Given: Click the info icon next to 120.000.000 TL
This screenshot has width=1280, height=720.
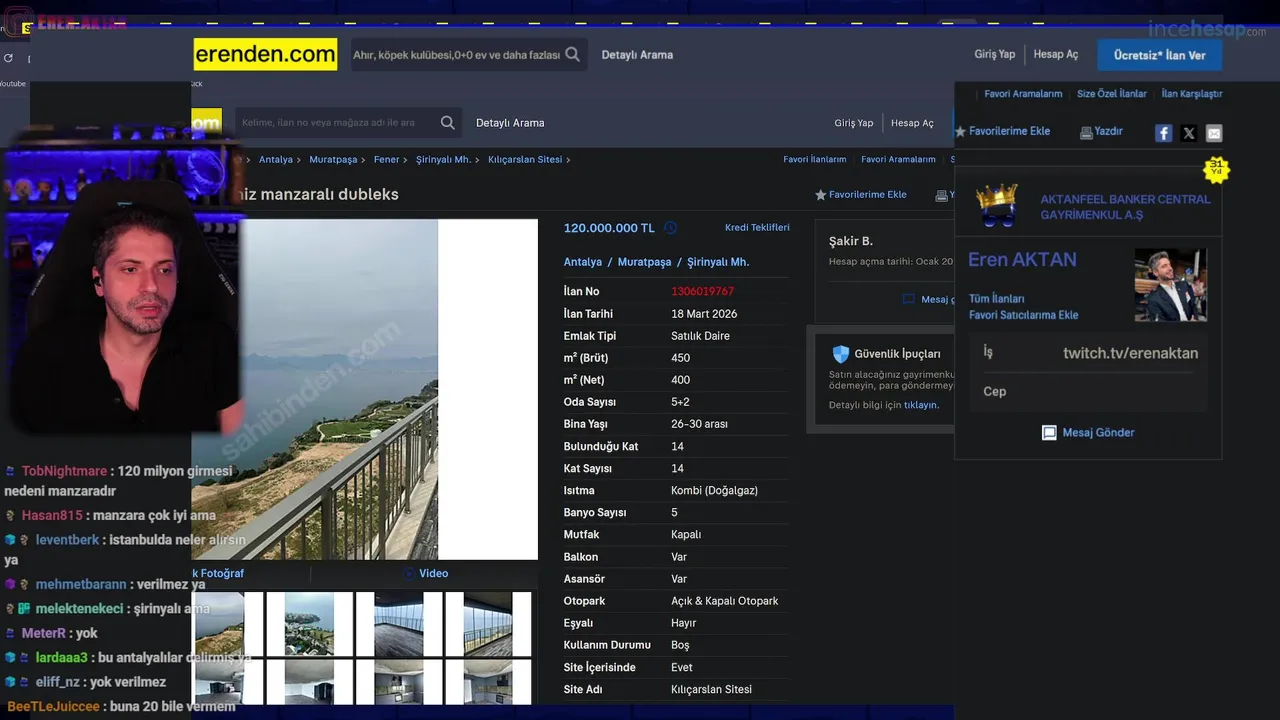Looking at the screenshot, I should click(670, 228).
